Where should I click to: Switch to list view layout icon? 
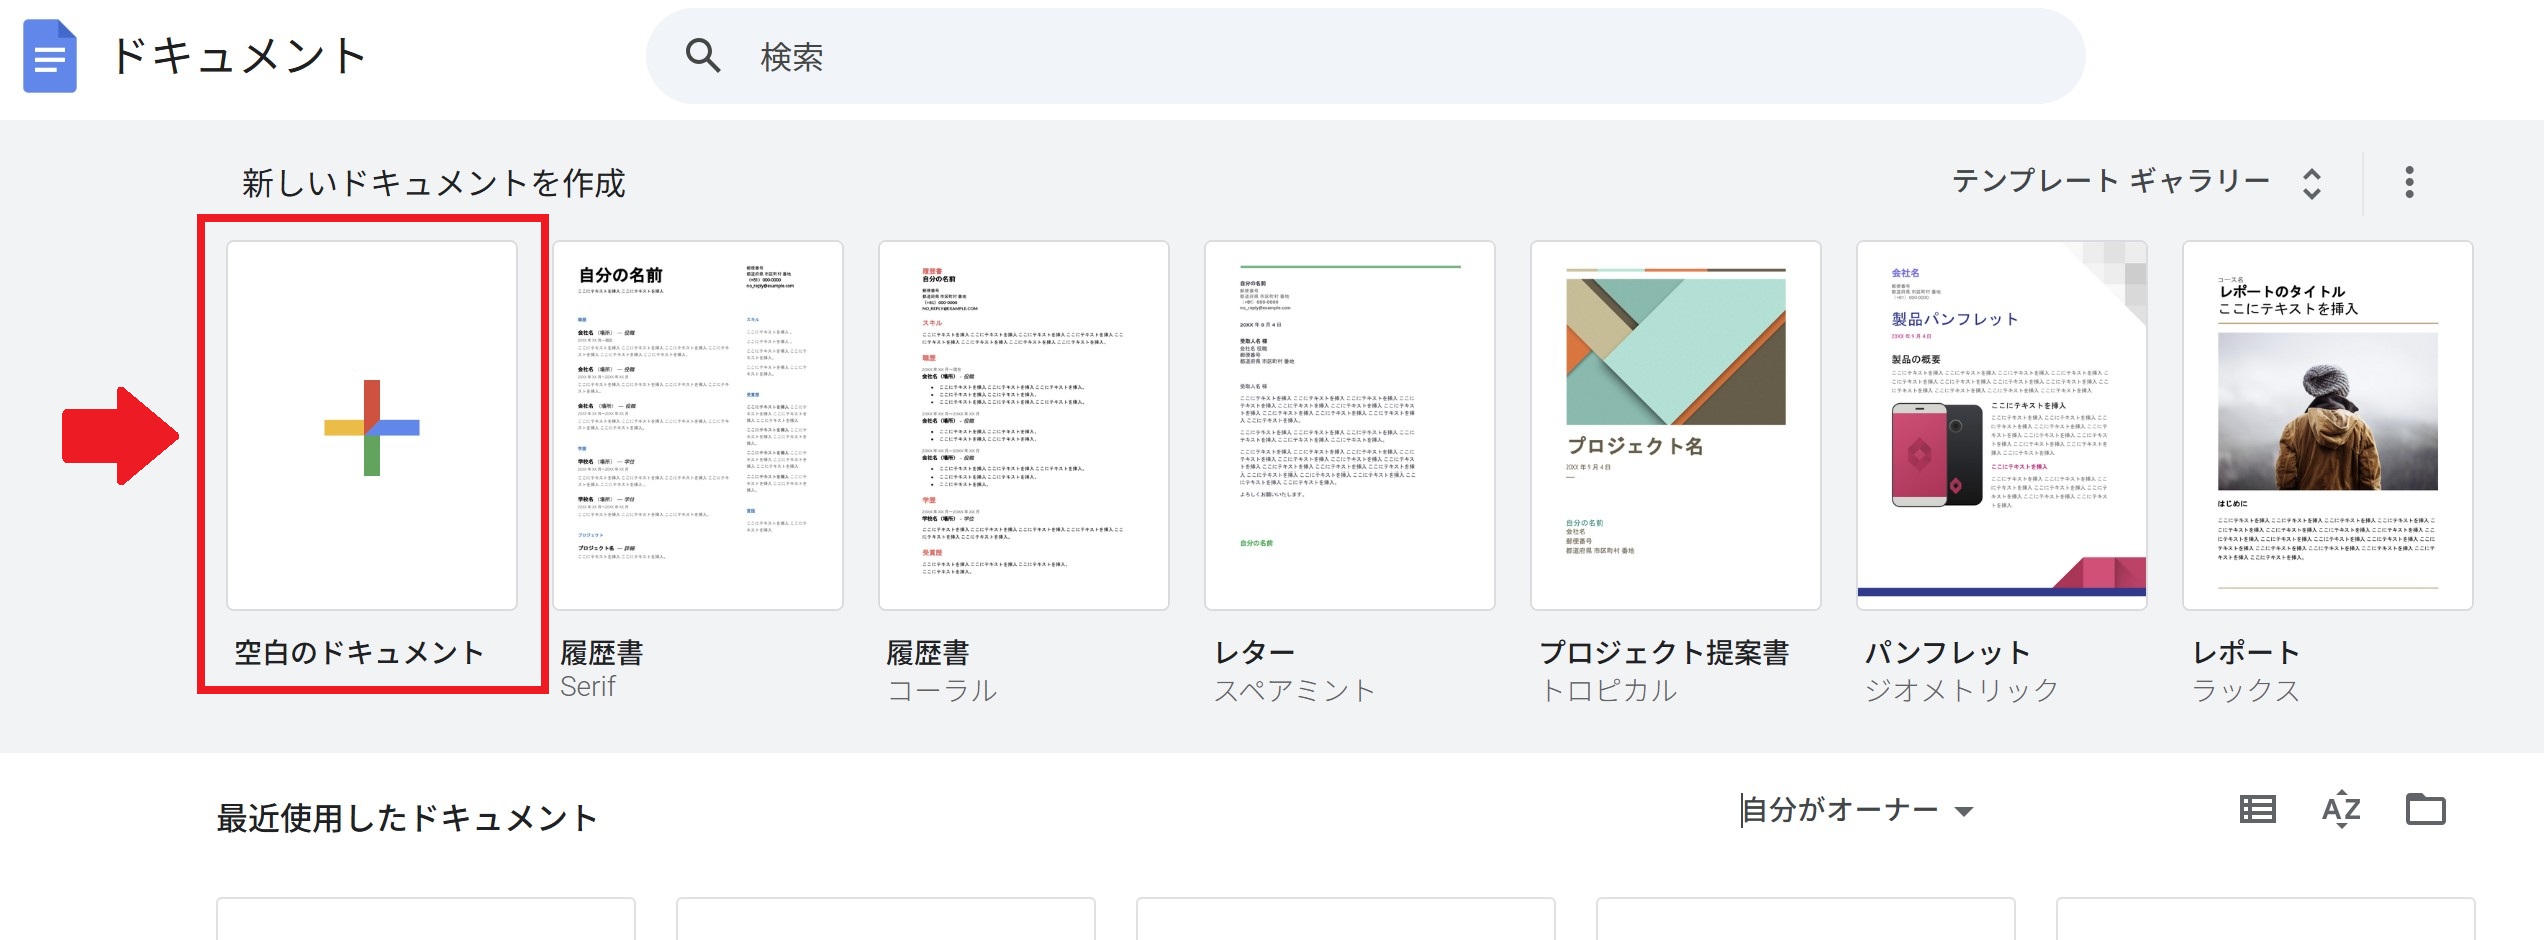[2257, 809]
